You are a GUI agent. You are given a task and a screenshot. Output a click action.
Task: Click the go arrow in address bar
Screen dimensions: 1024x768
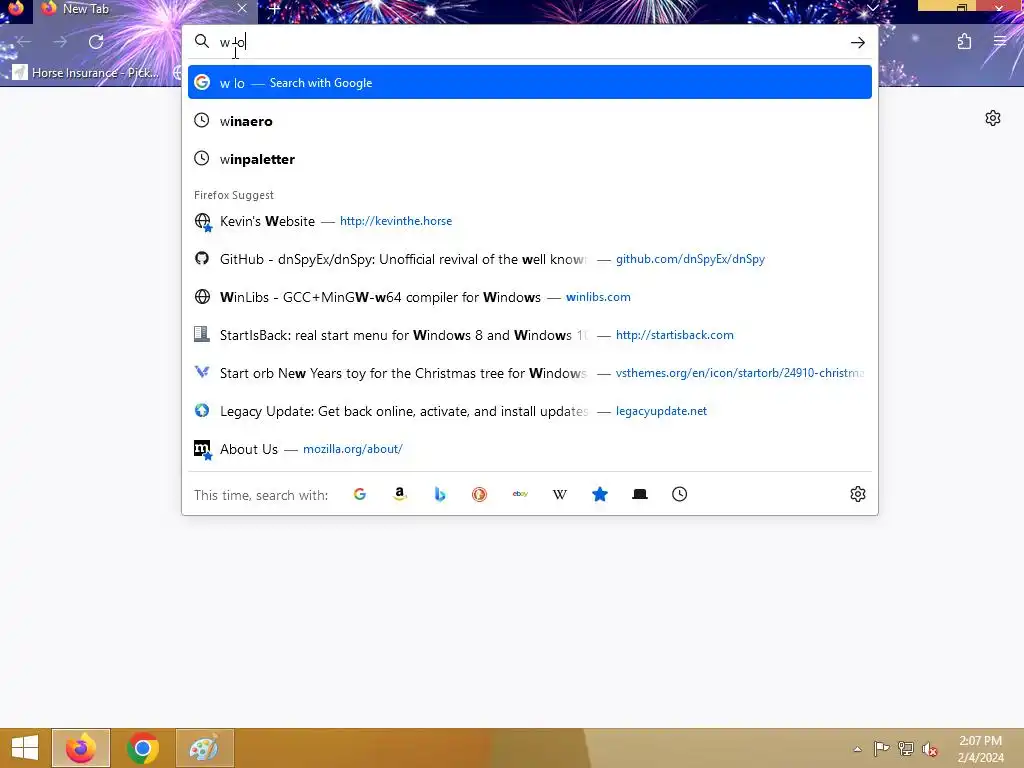(857, 42)
